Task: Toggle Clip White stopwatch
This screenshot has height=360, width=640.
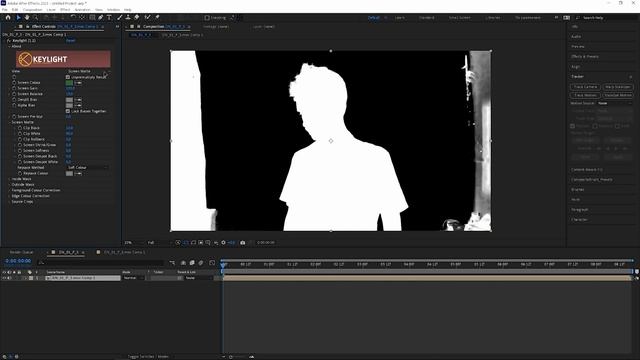Action: coord(20,133)
